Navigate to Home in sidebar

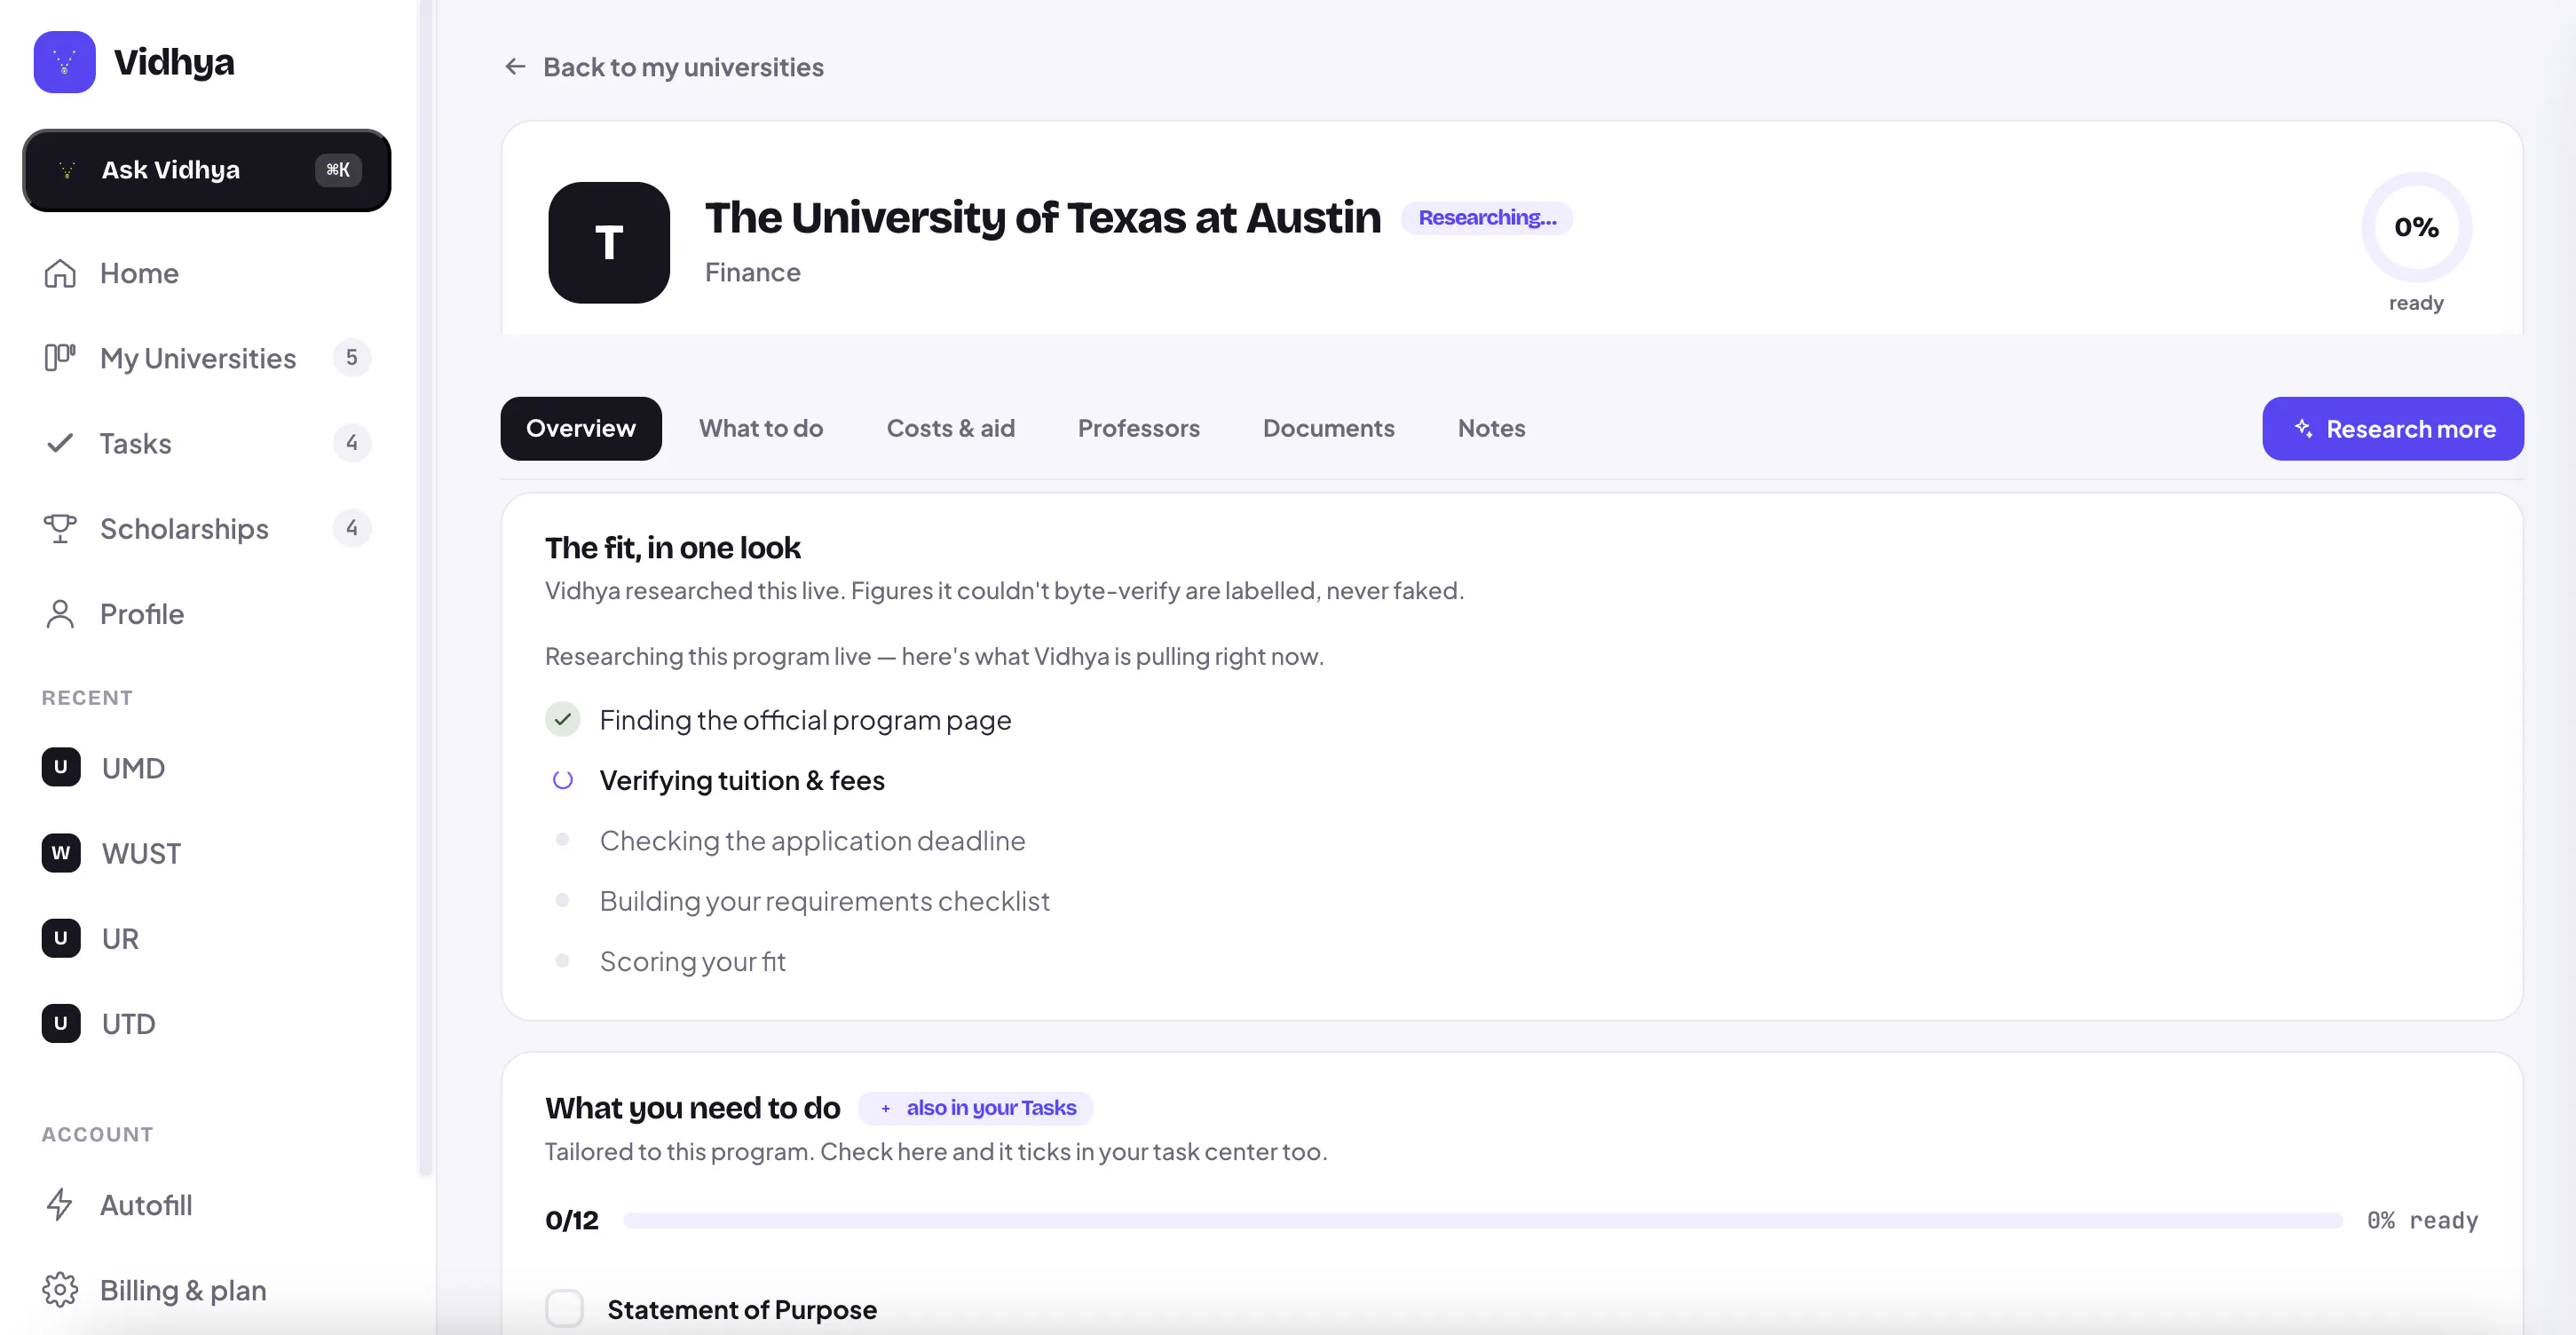[x=207, y=273]
